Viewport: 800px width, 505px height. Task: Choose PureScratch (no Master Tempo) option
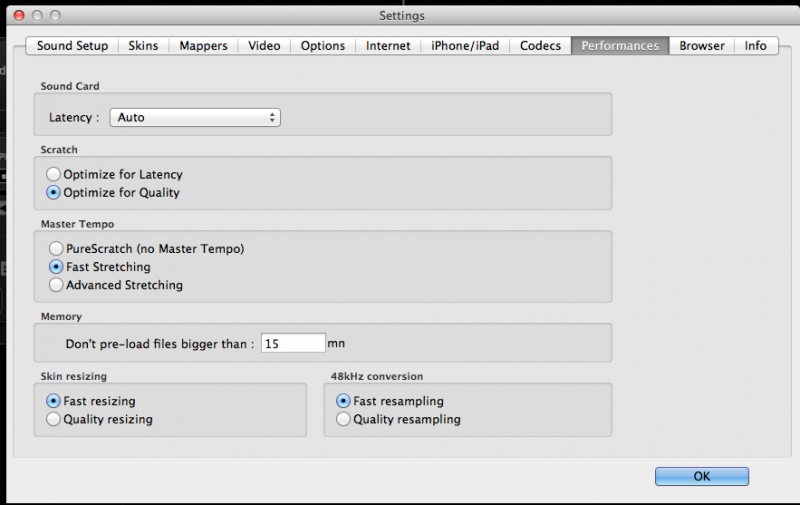(57, 248)
